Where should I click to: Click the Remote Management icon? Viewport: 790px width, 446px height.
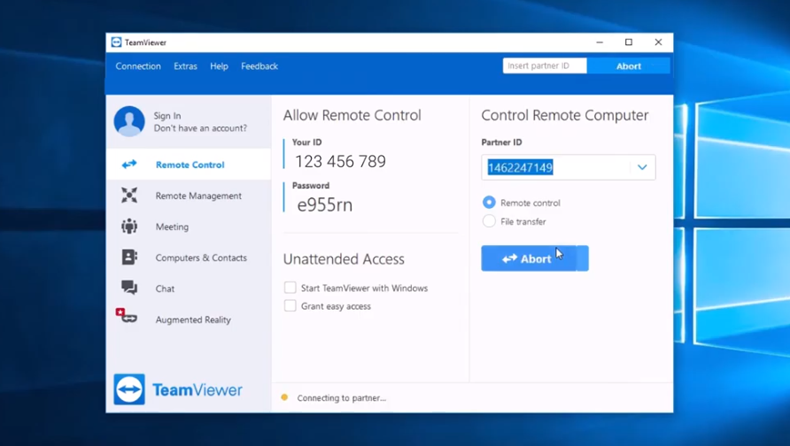click(x=129, y=195)
